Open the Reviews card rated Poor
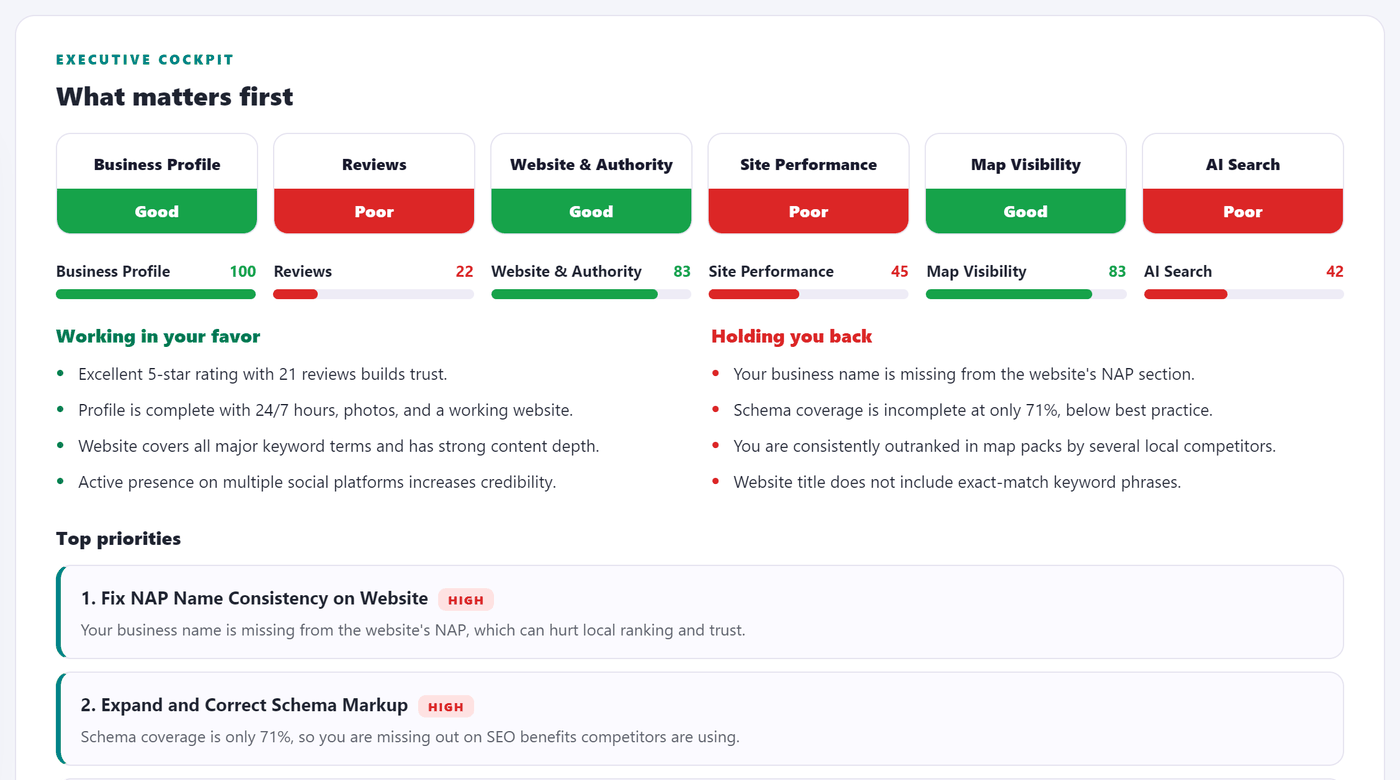1400x780 pixels. [374, 184]
